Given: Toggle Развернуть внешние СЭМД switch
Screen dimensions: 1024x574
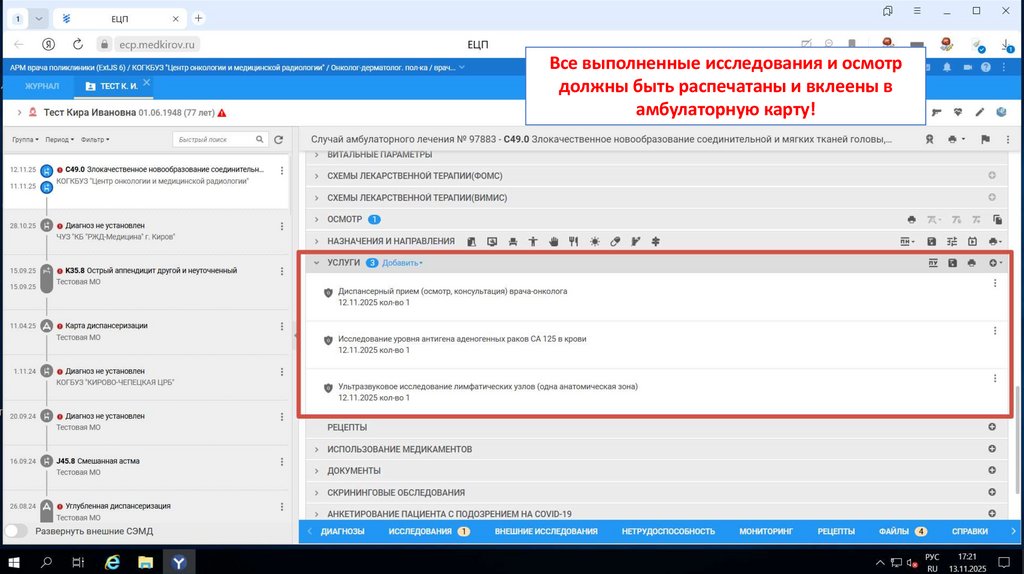Looking at the screenshot, I should pyautogui.click(x=16, y=531).
